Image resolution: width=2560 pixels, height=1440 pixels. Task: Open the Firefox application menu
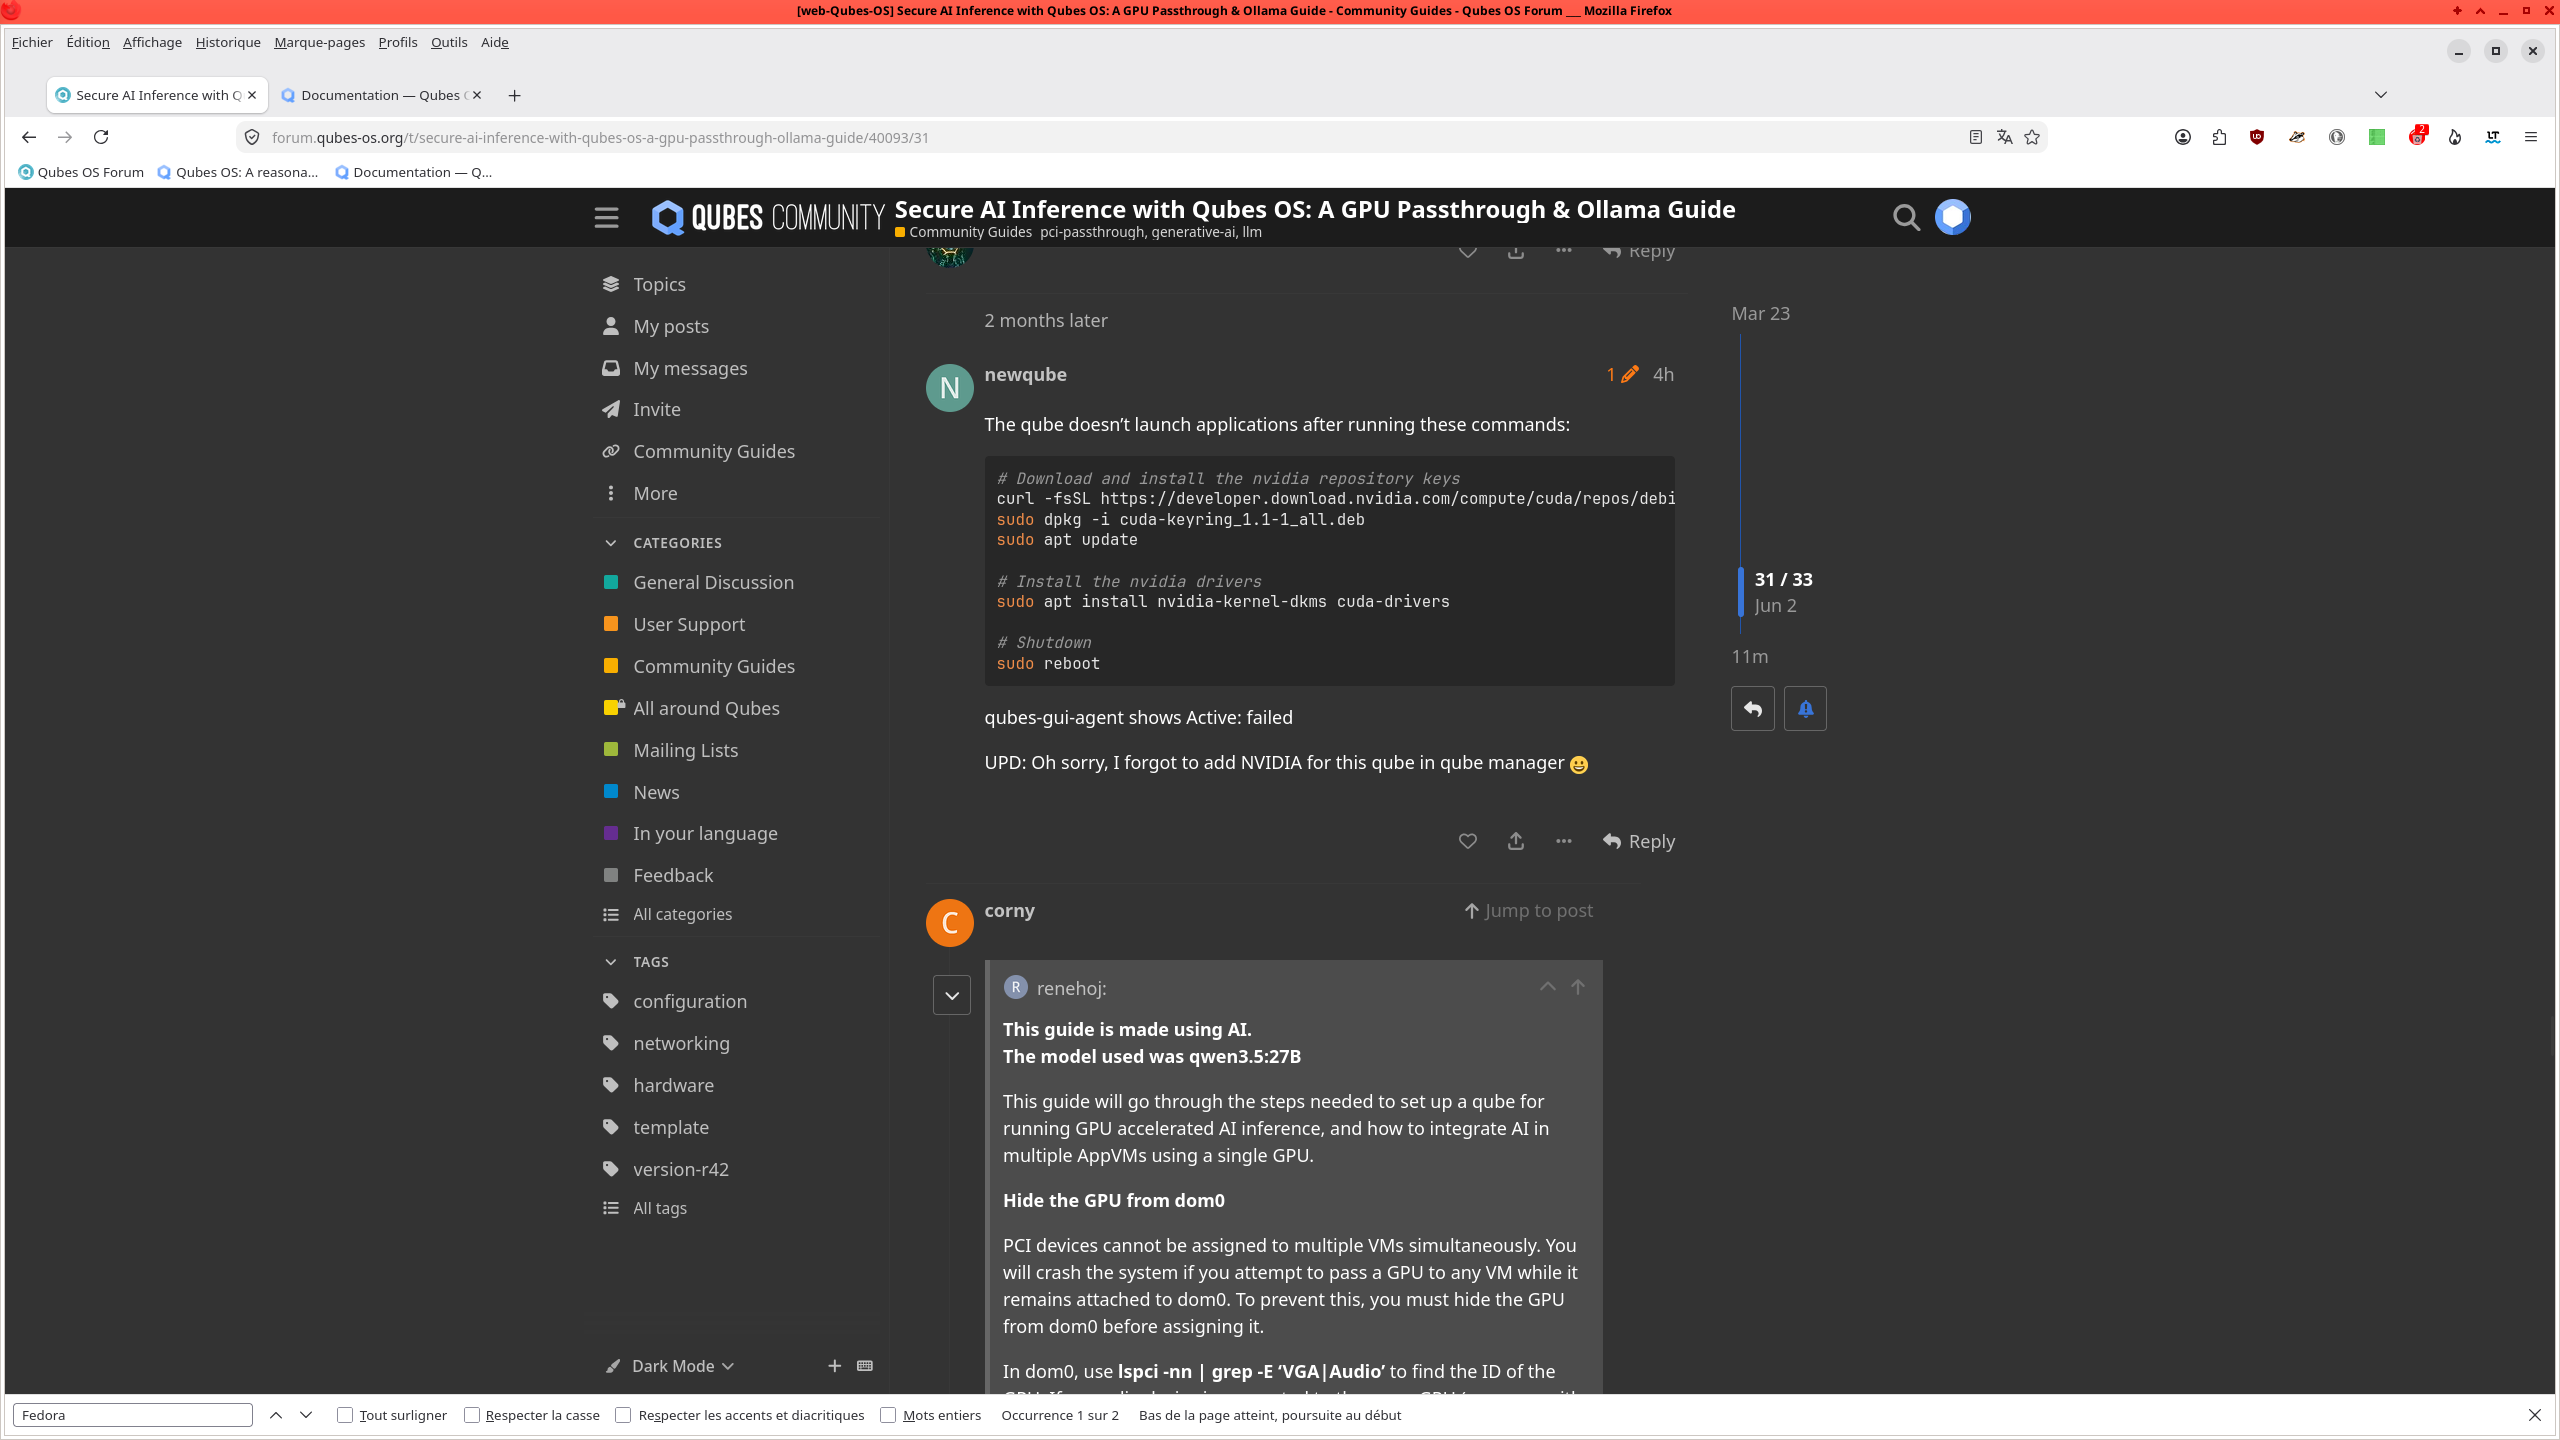tap(2531, 137)
